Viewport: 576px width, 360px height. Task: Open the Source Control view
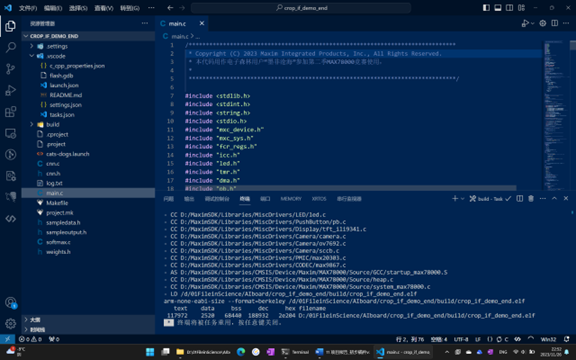click(10, 69)
